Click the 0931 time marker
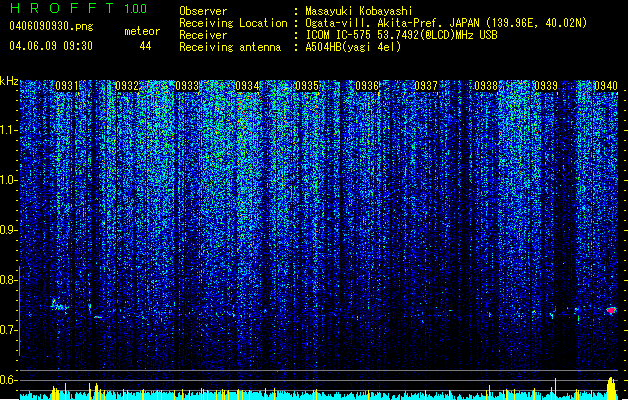 67,86
